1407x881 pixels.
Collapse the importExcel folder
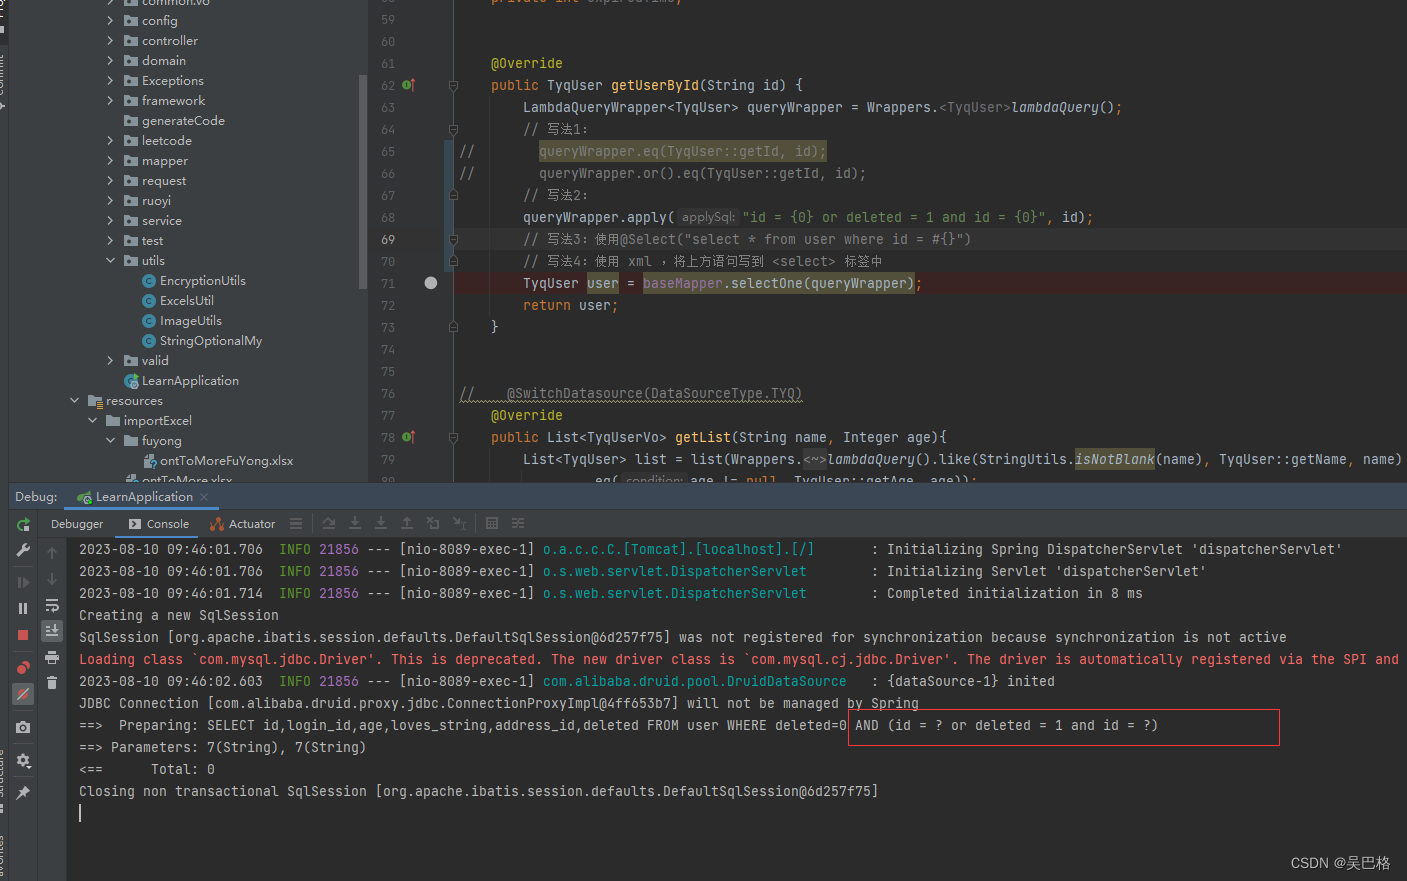point(92,421)
